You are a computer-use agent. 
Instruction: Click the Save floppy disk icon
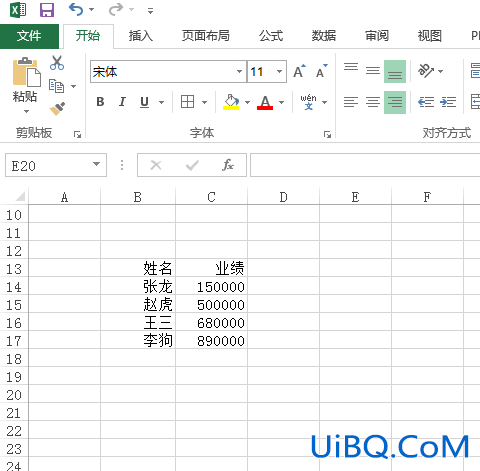pyautogui.click(x=47, y=10)
